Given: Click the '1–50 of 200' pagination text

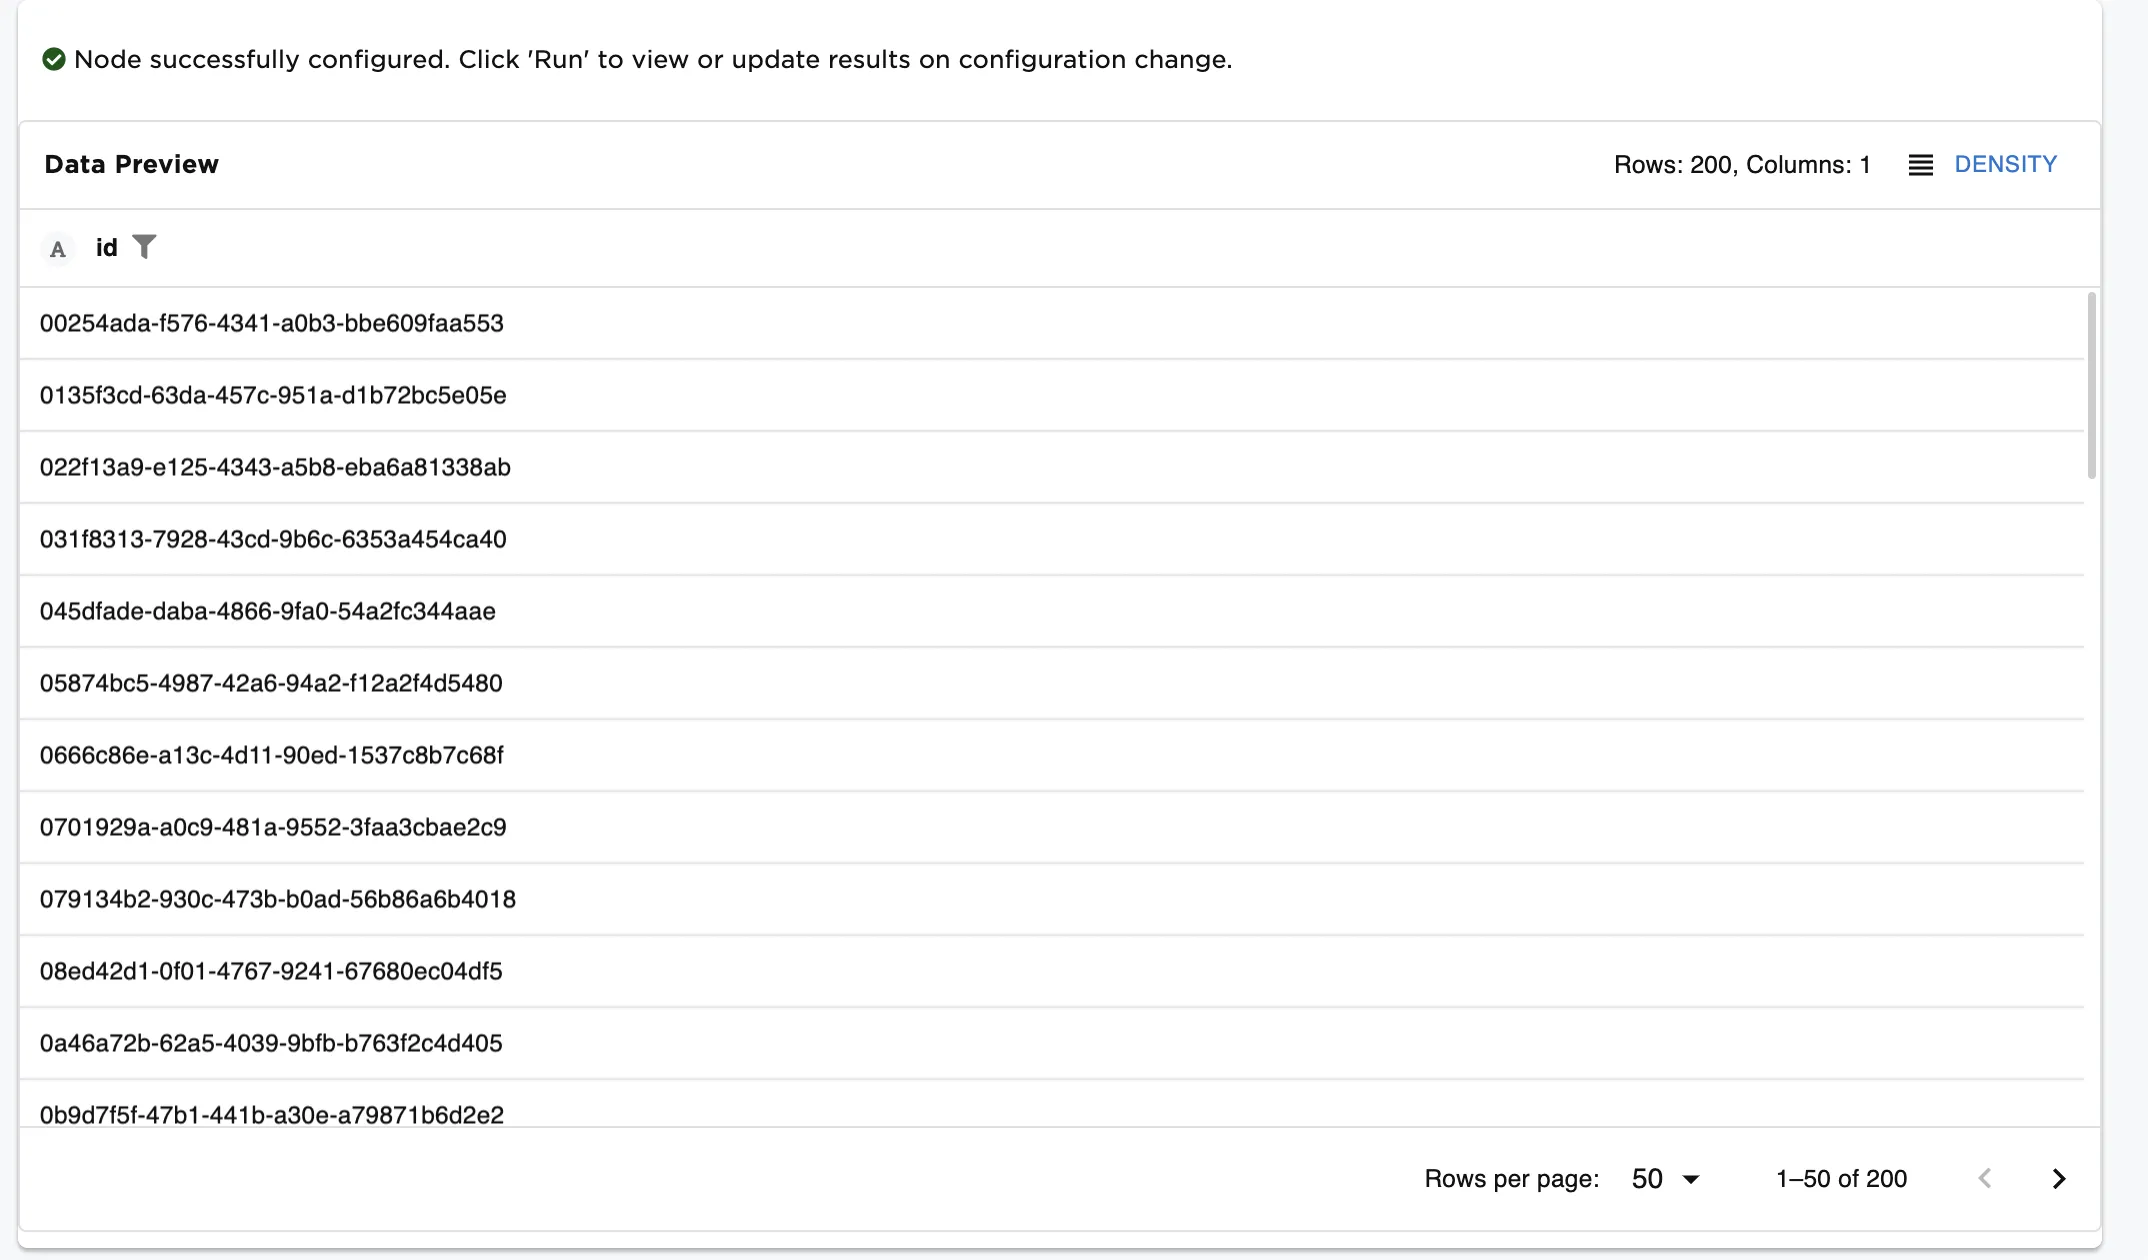Looking at the screenshot, I should click(x=1841, y=1179).
